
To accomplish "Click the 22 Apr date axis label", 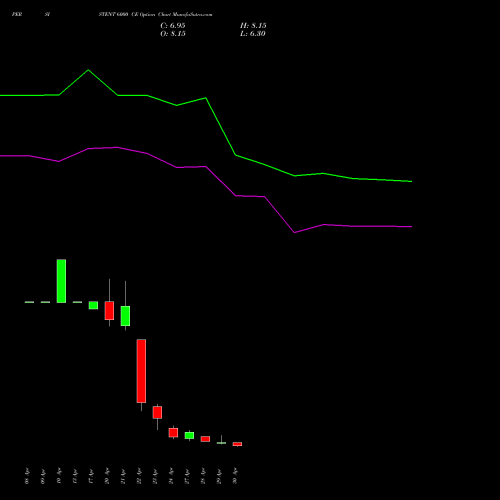I will click(x=139, y=476).
